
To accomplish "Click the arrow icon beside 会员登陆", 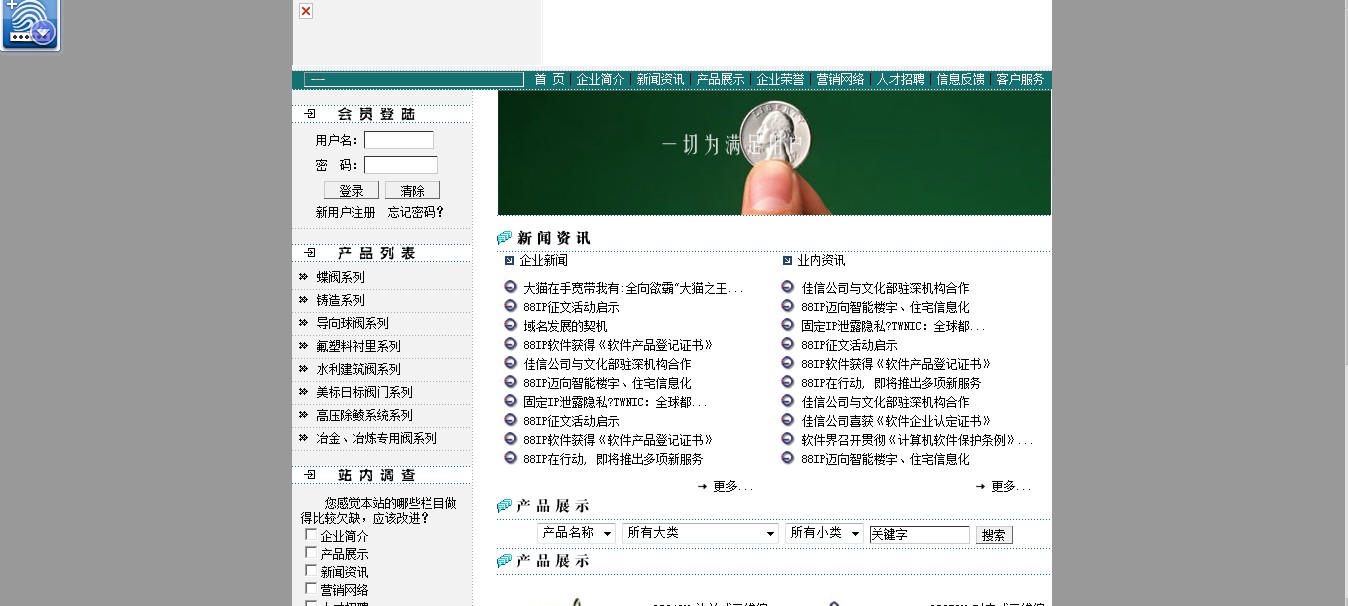I will point(310,114).
